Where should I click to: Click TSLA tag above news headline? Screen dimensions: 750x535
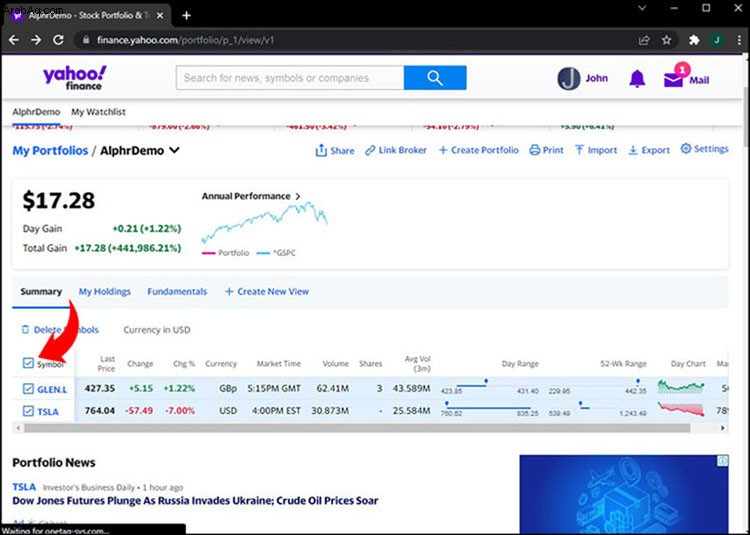pyautogui.click(x=24, y=487)
